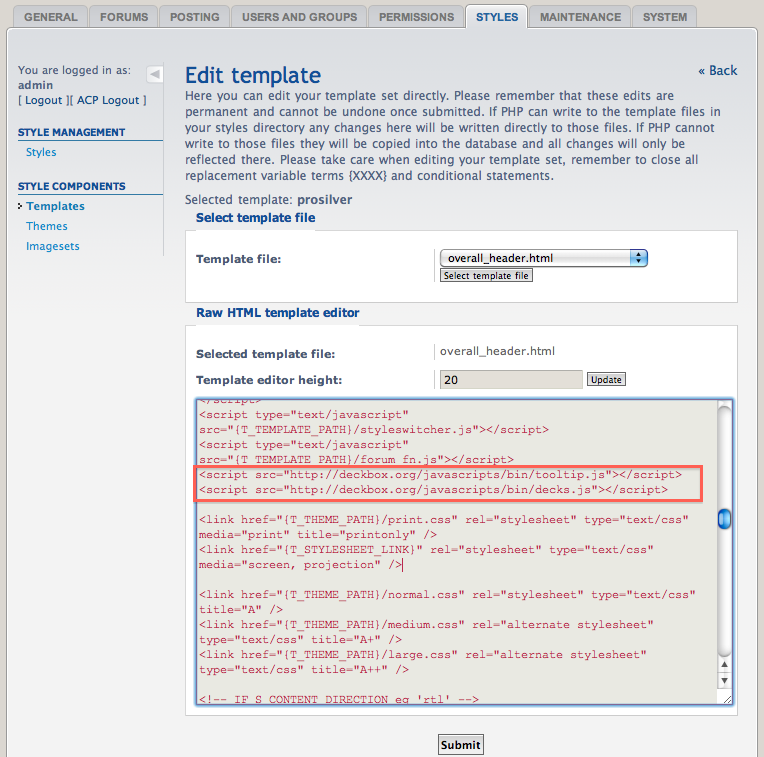Click inside the raw HTML template editor

(x=457, y=550)
